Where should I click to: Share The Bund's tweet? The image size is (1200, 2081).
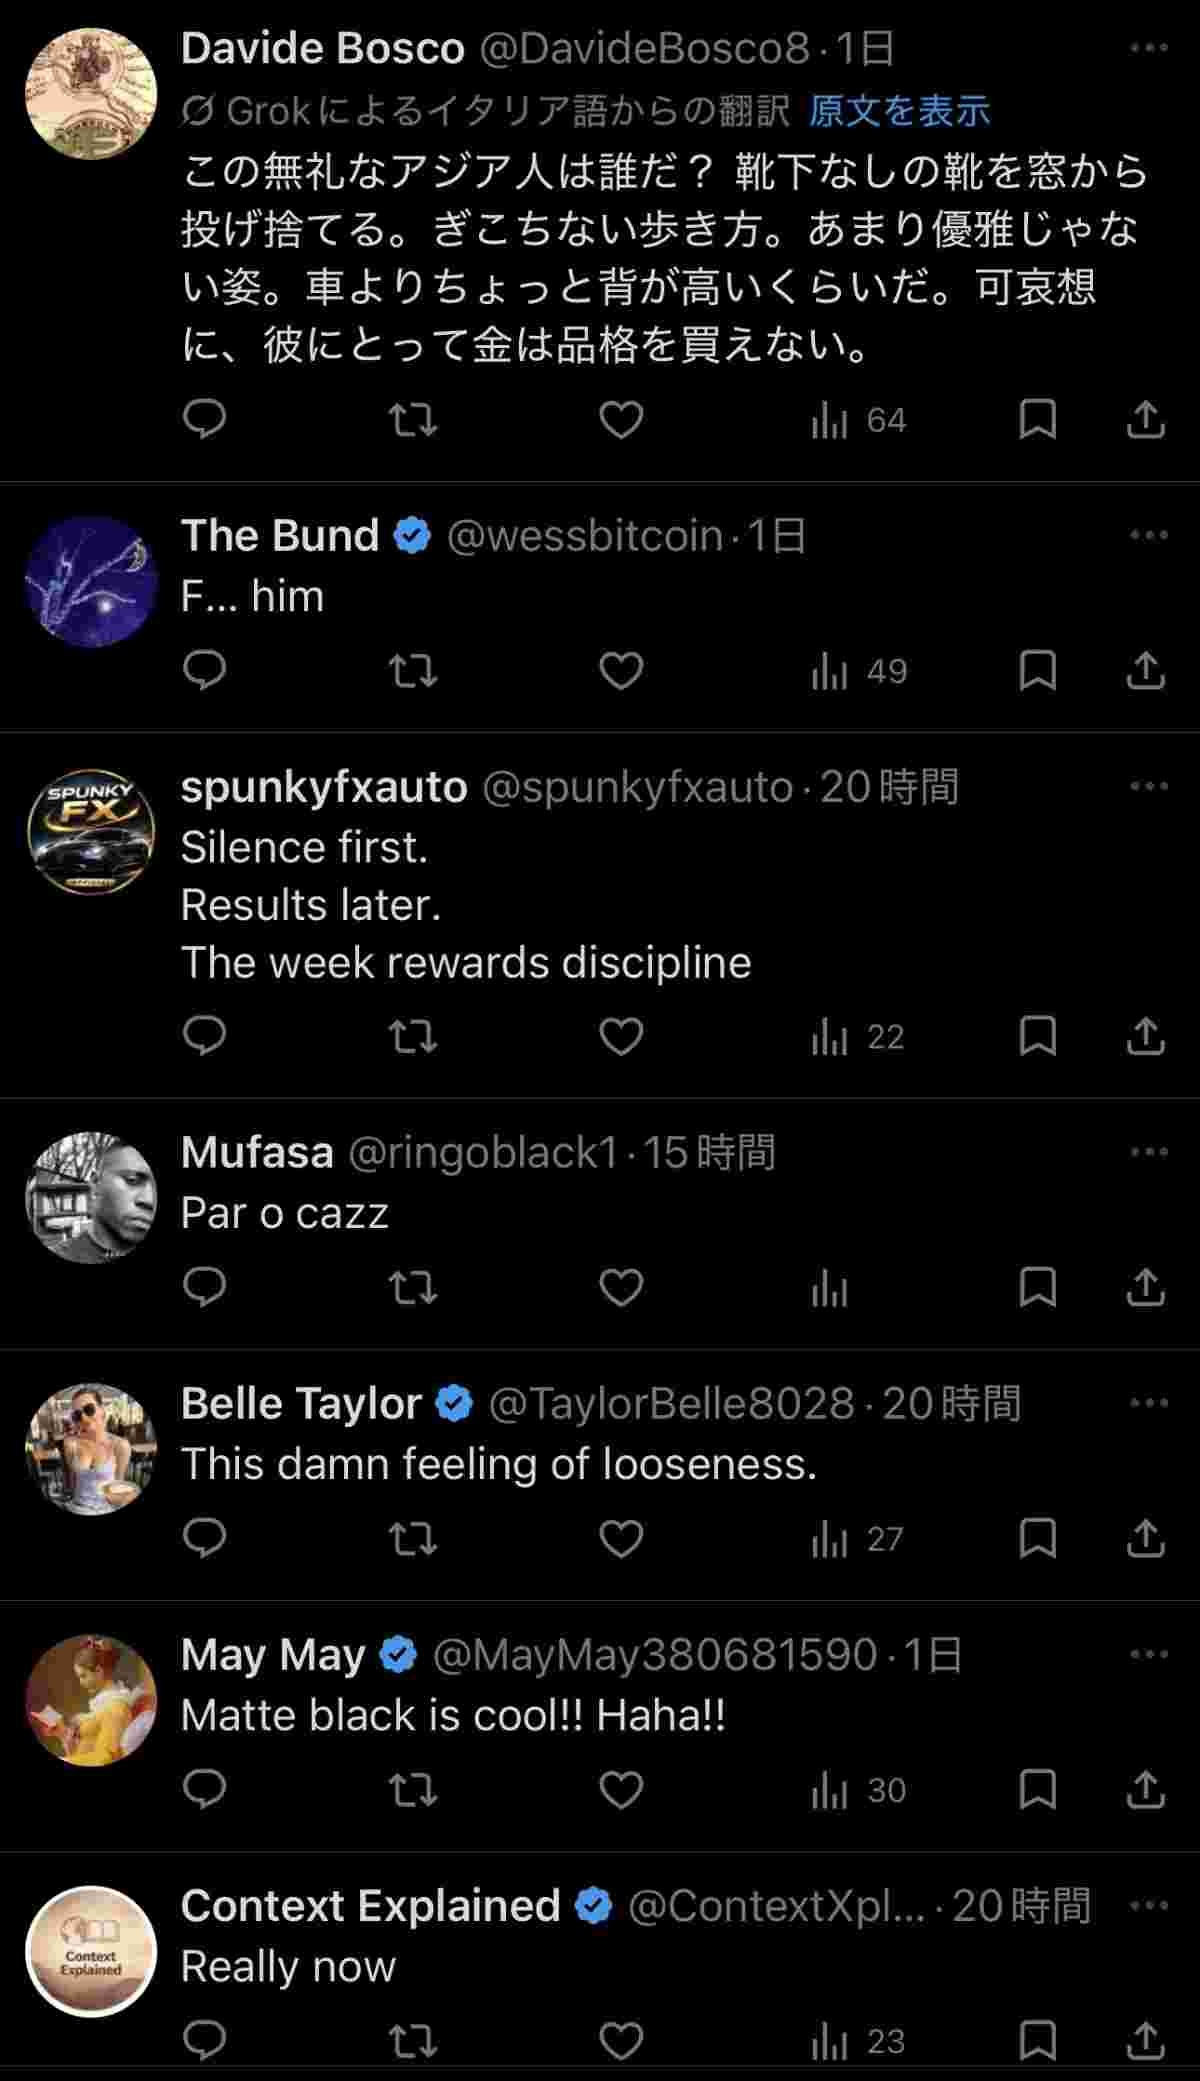pyautogui.click(x=1145, y=671)
